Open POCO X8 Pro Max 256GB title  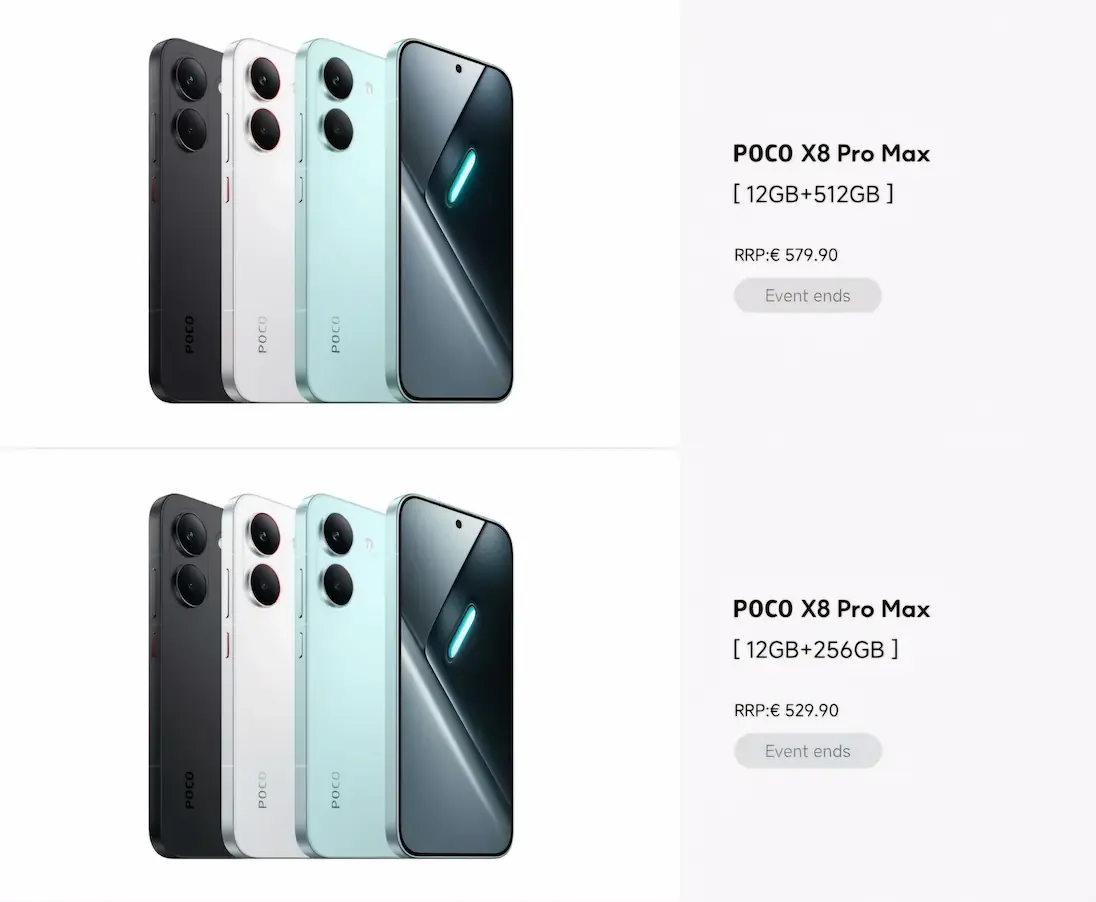click(831, 609)
